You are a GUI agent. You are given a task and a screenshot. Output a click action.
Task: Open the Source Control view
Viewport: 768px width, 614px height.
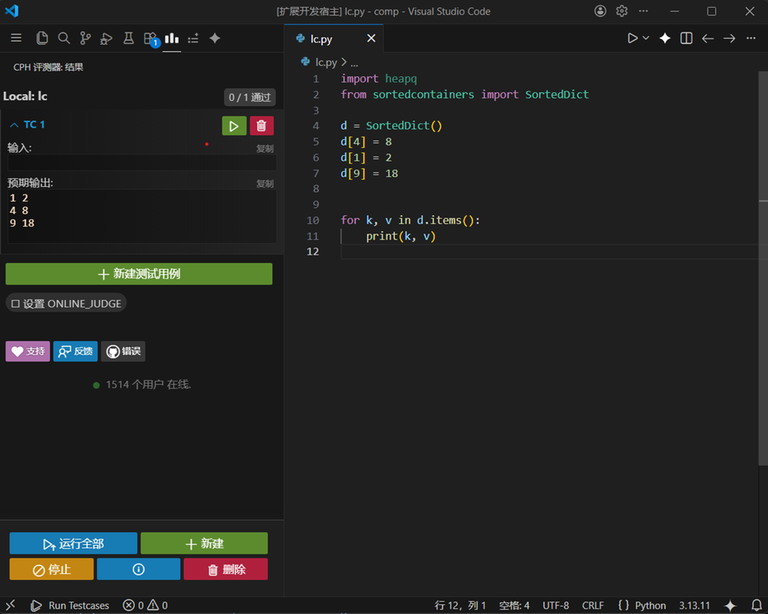point(85,38)
